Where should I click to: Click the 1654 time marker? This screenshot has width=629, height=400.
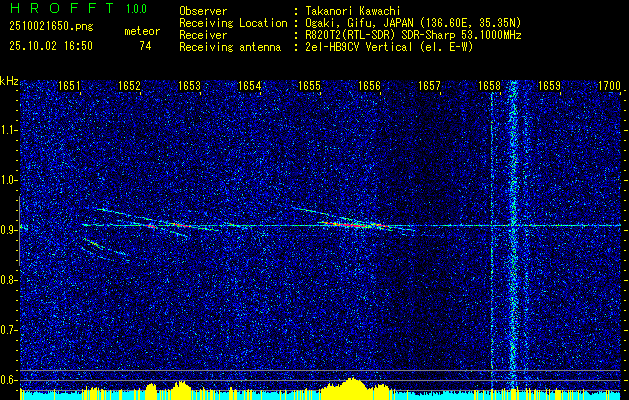250,86
